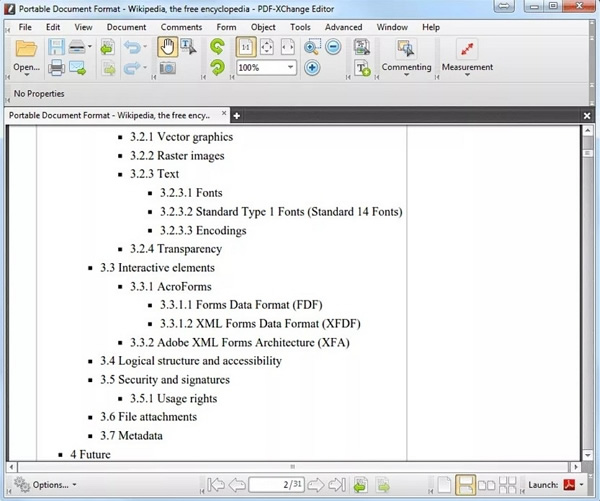The image size is (600, 501).
Task: Go to the first page
Action: click(x=216, y=485)
